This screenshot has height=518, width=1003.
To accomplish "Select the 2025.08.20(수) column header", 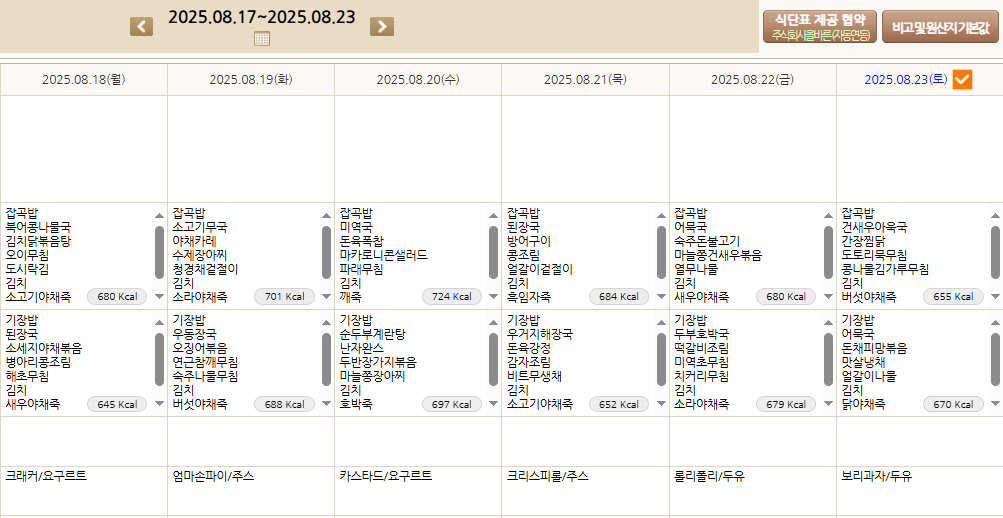I will pos(418,80).
